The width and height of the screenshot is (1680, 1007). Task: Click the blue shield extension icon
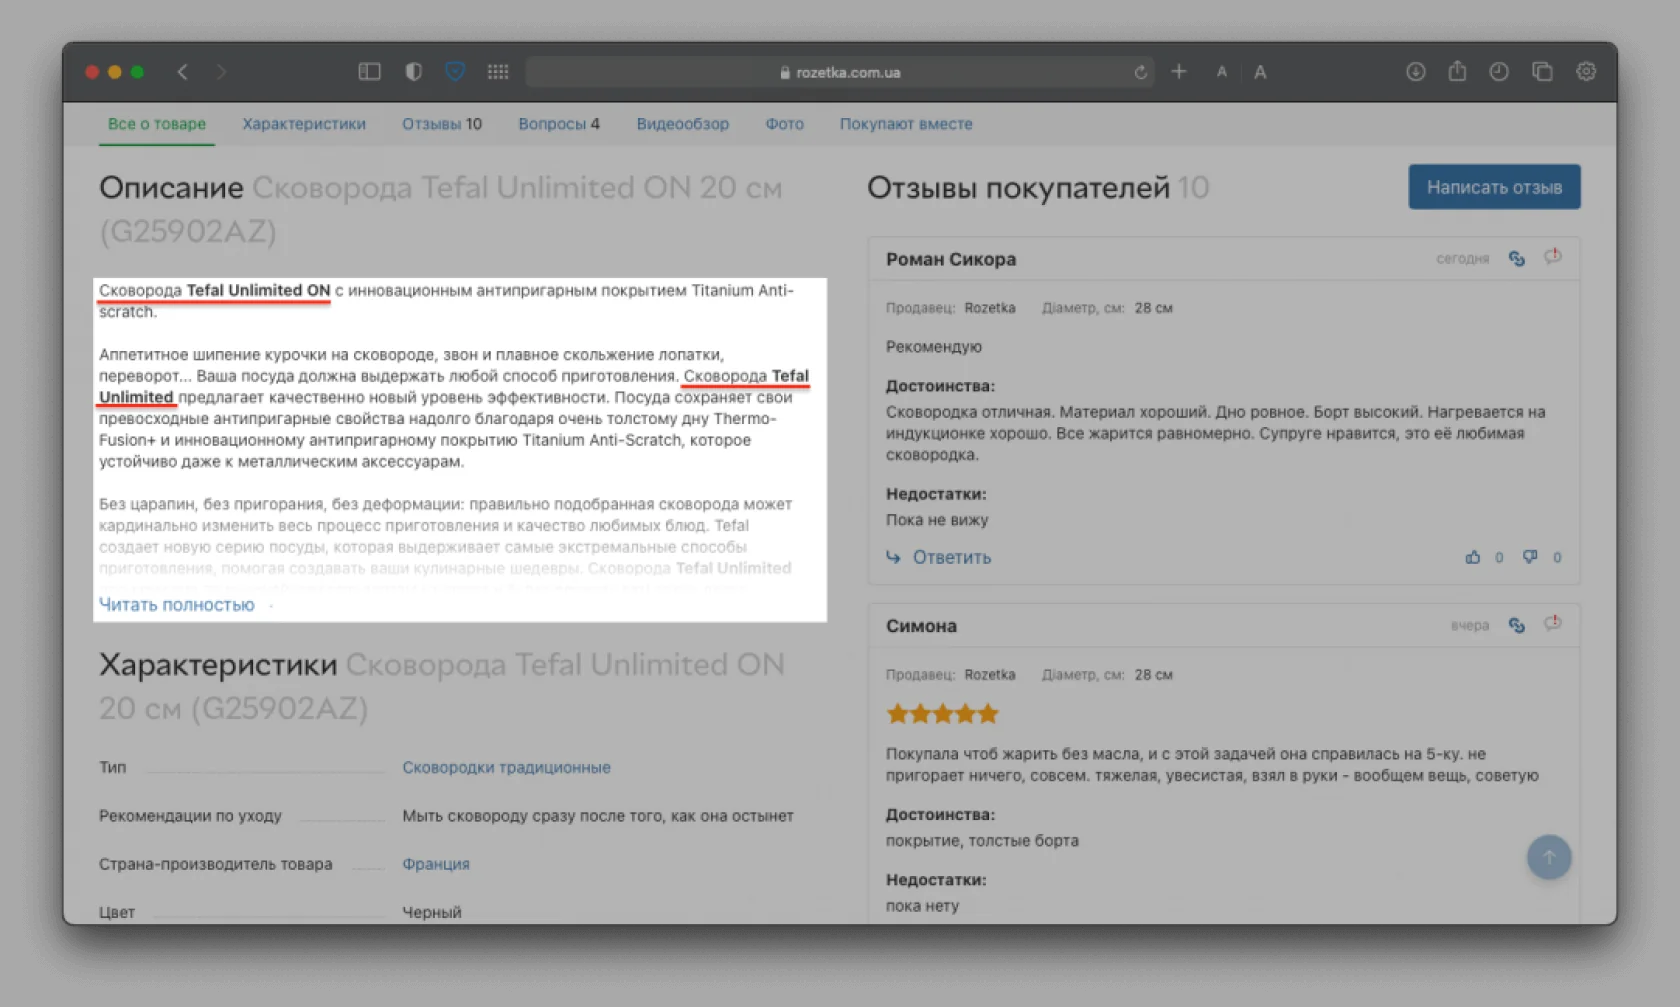point(455,72)
